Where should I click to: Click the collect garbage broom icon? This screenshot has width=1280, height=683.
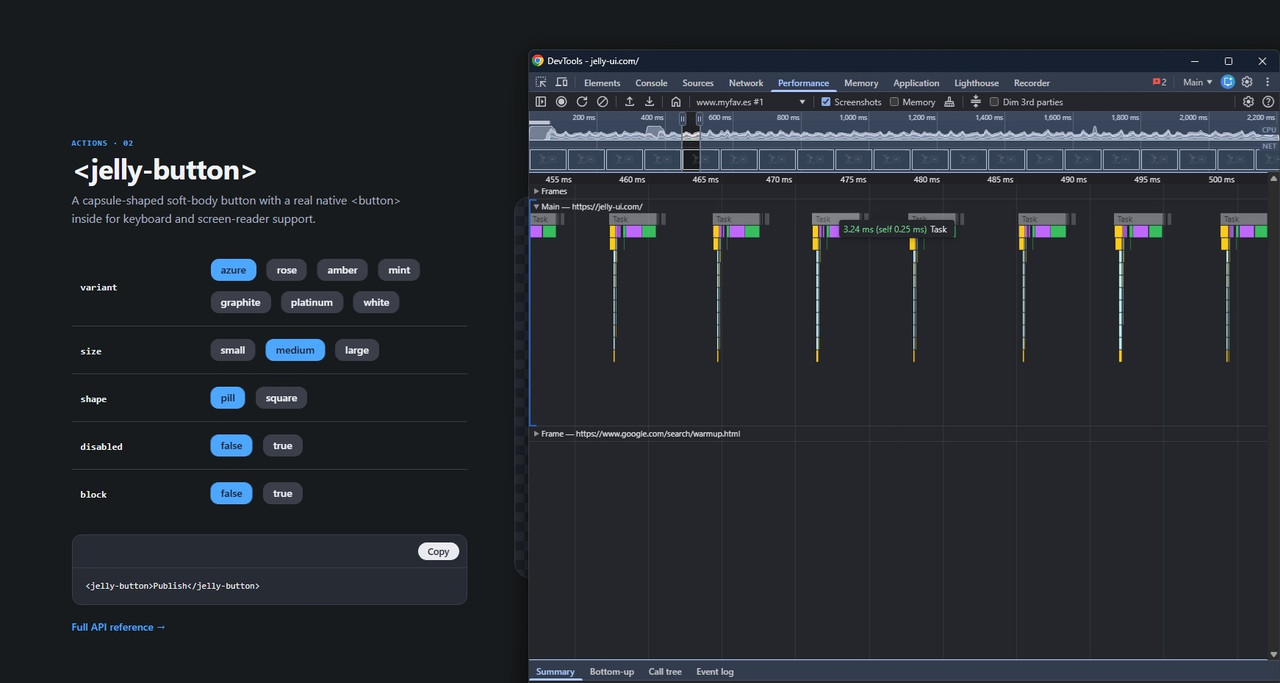[x=949, y=102]
